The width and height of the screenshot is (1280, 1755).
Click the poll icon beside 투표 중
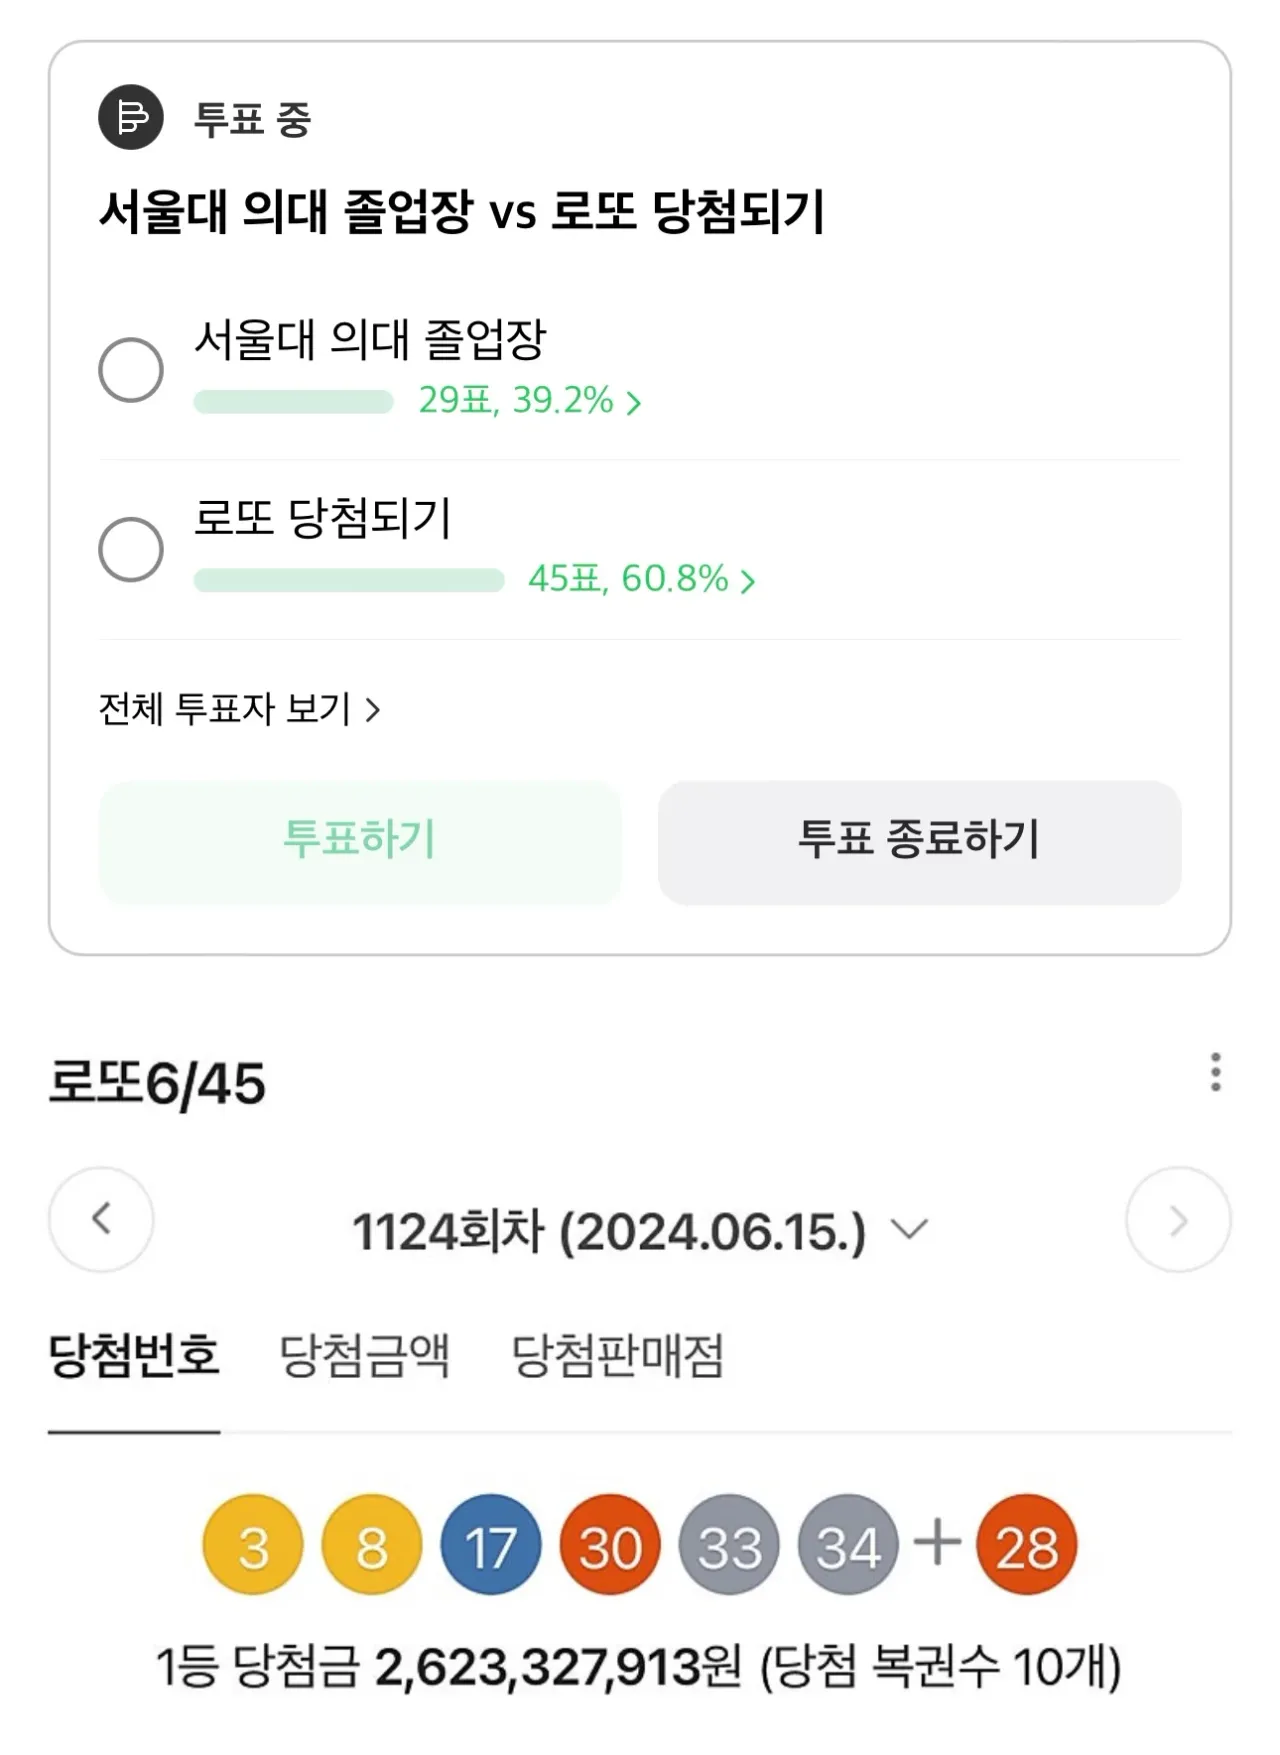tap(131, 118)
